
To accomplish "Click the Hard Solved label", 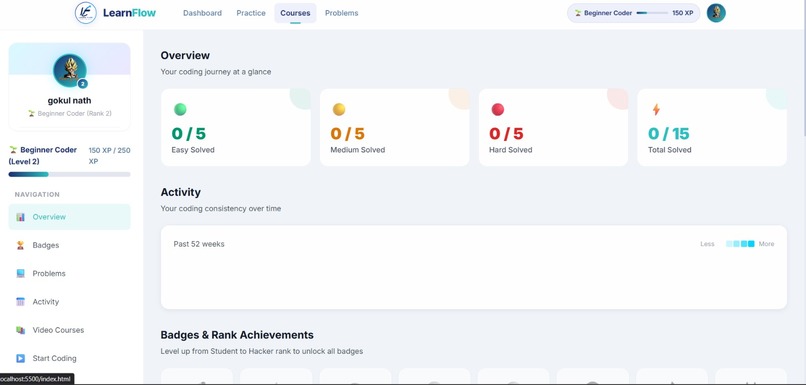I will point(510,150).
